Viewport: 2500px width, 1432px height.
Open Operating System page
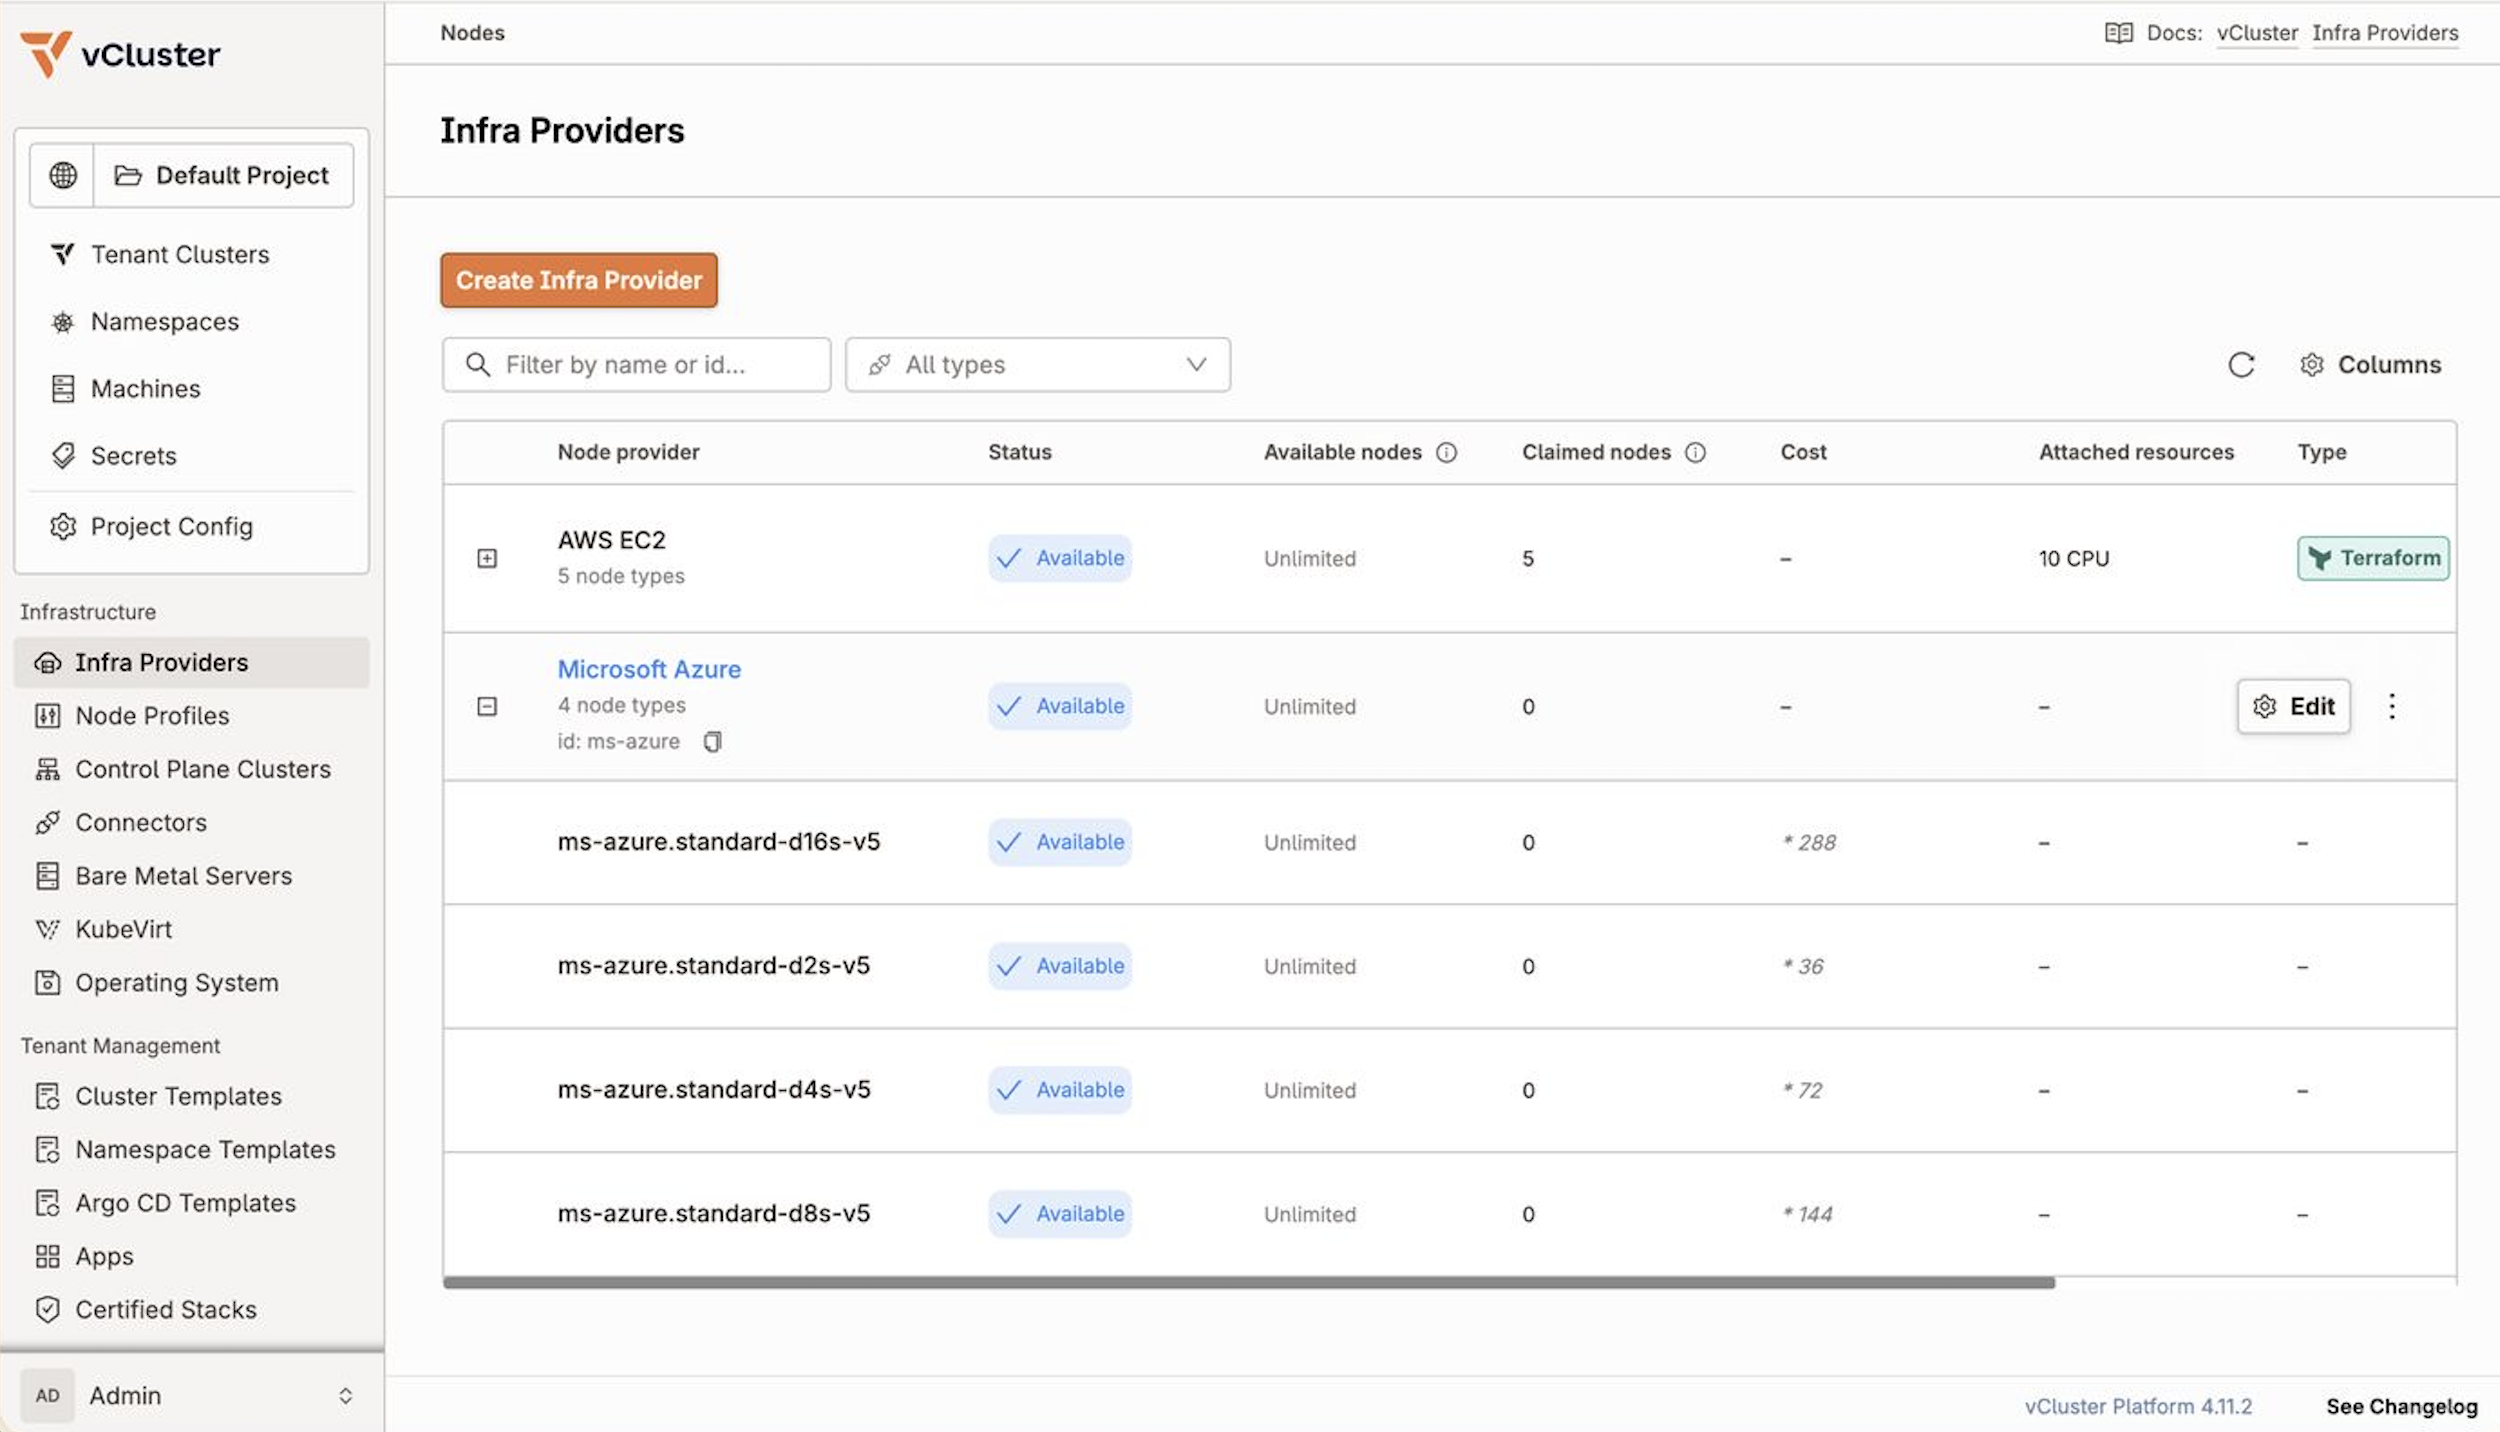[191, 982]
